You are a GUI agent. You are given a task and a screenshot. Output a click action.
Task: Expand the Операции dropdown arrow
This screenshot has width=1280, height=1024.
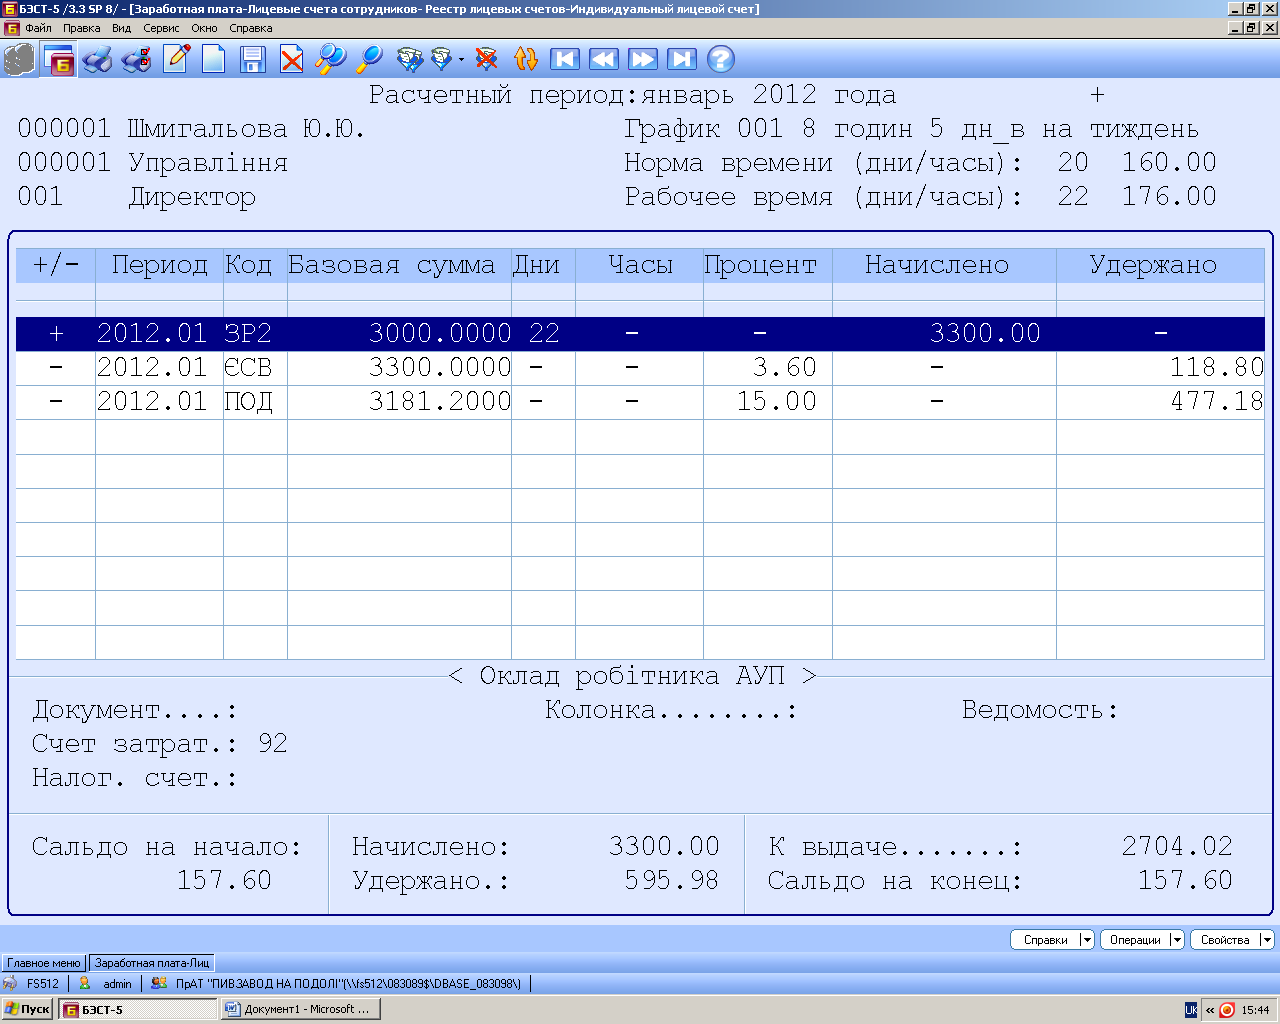point(1177,939)
